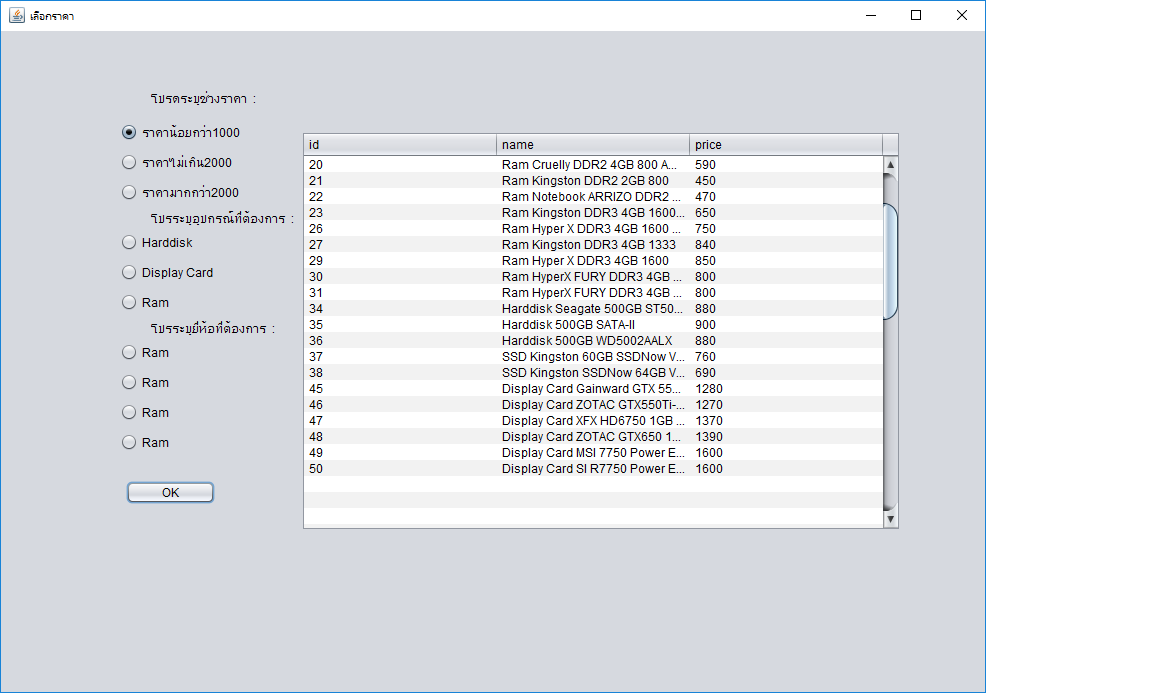Click the table scrollbar down arrow
This screenshot has height=693, width=1152.
[890, 519]
